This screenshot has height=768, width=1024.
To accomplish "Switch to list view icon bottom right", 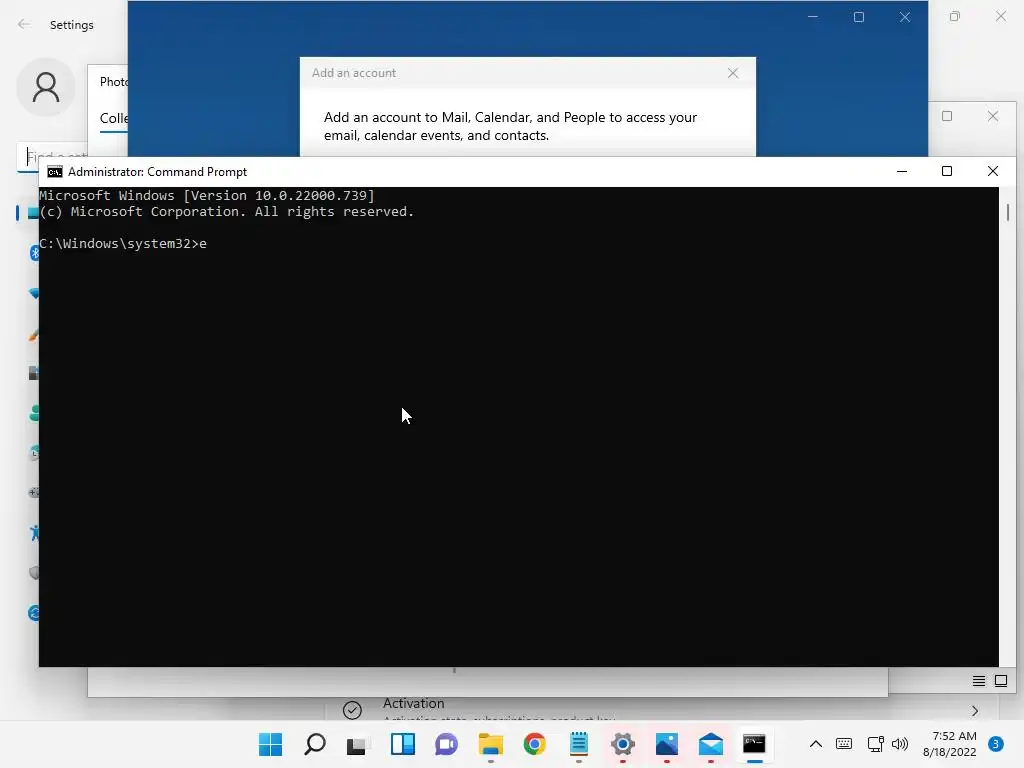I will 978,681.
